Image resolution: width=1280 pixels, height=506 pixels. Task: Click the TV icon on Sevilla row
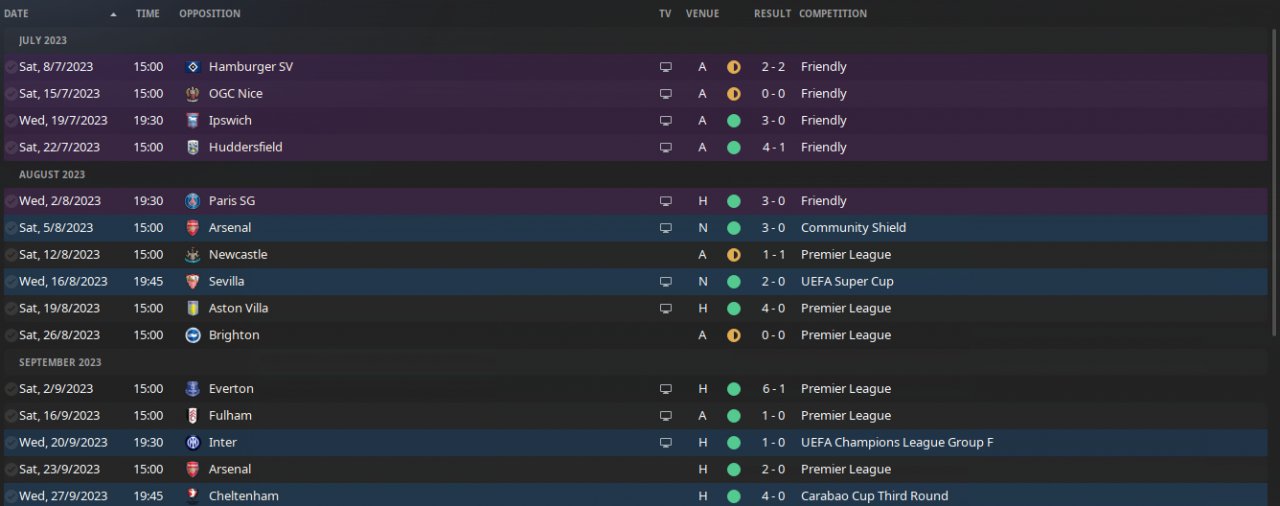[x=665, y=282]
